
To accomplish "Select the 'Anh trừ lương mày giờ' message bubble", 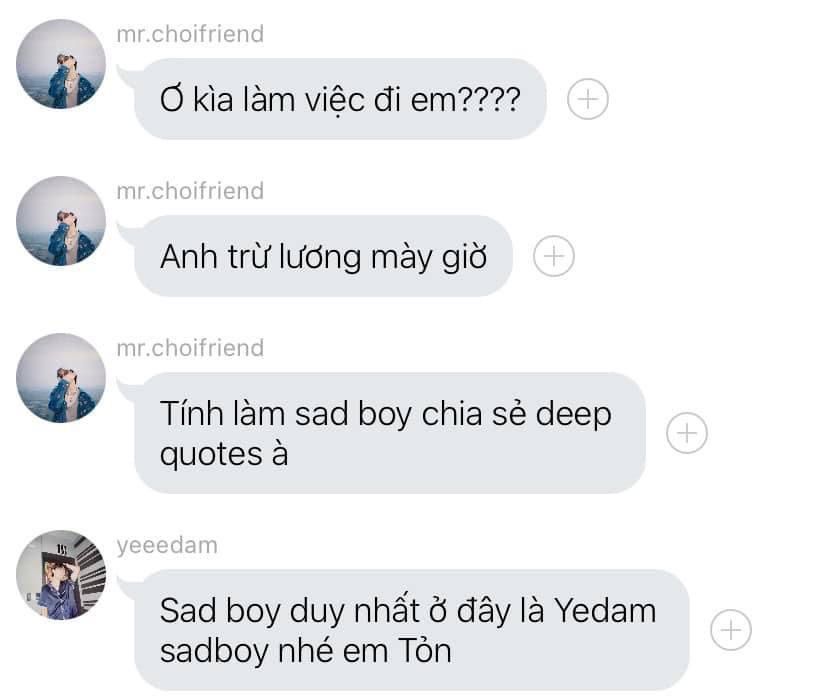I will tap(323, 256).
